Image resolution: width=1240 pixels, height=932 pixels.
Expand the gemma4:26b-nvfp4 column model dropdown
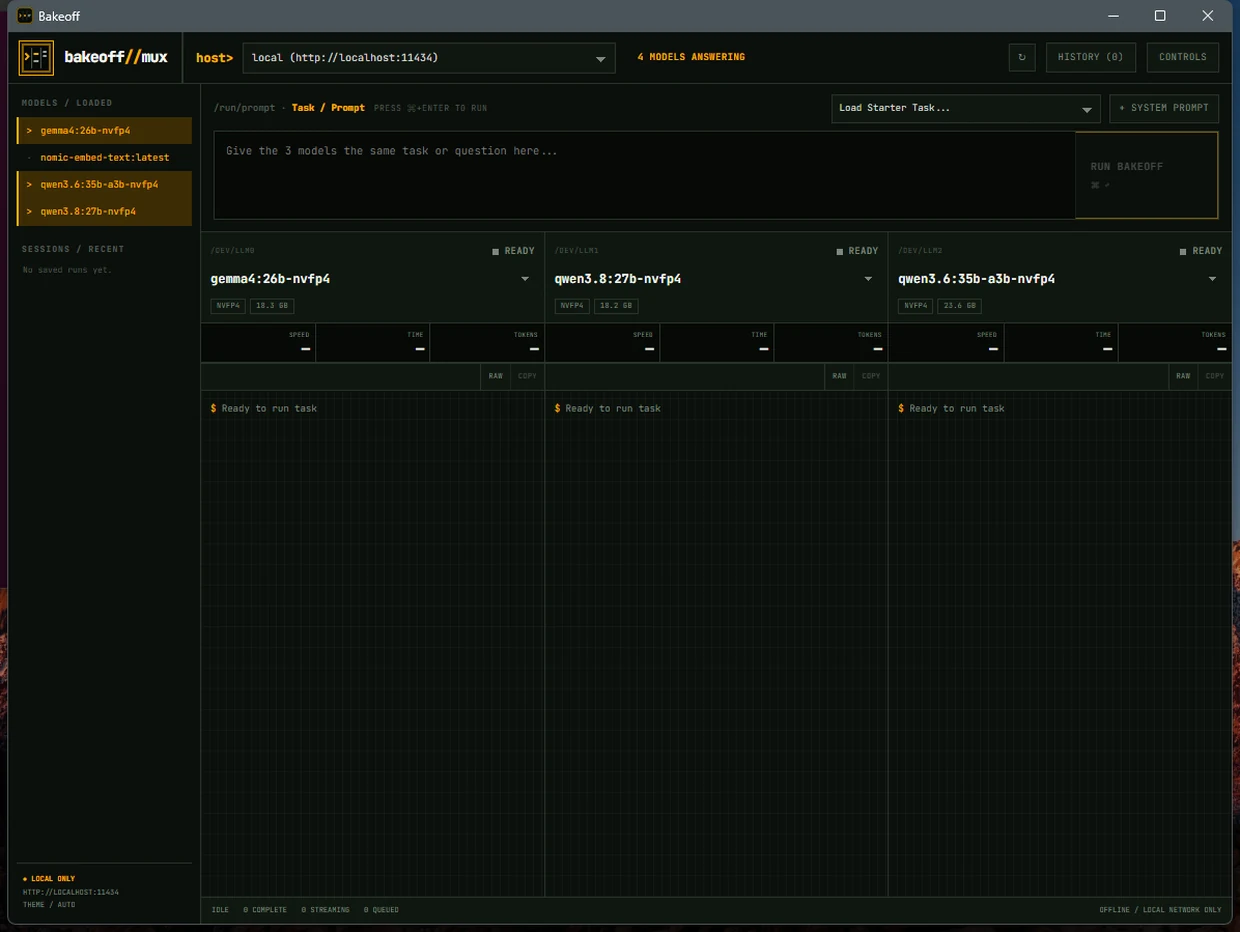pyautogui.click(x=525, y=279)
